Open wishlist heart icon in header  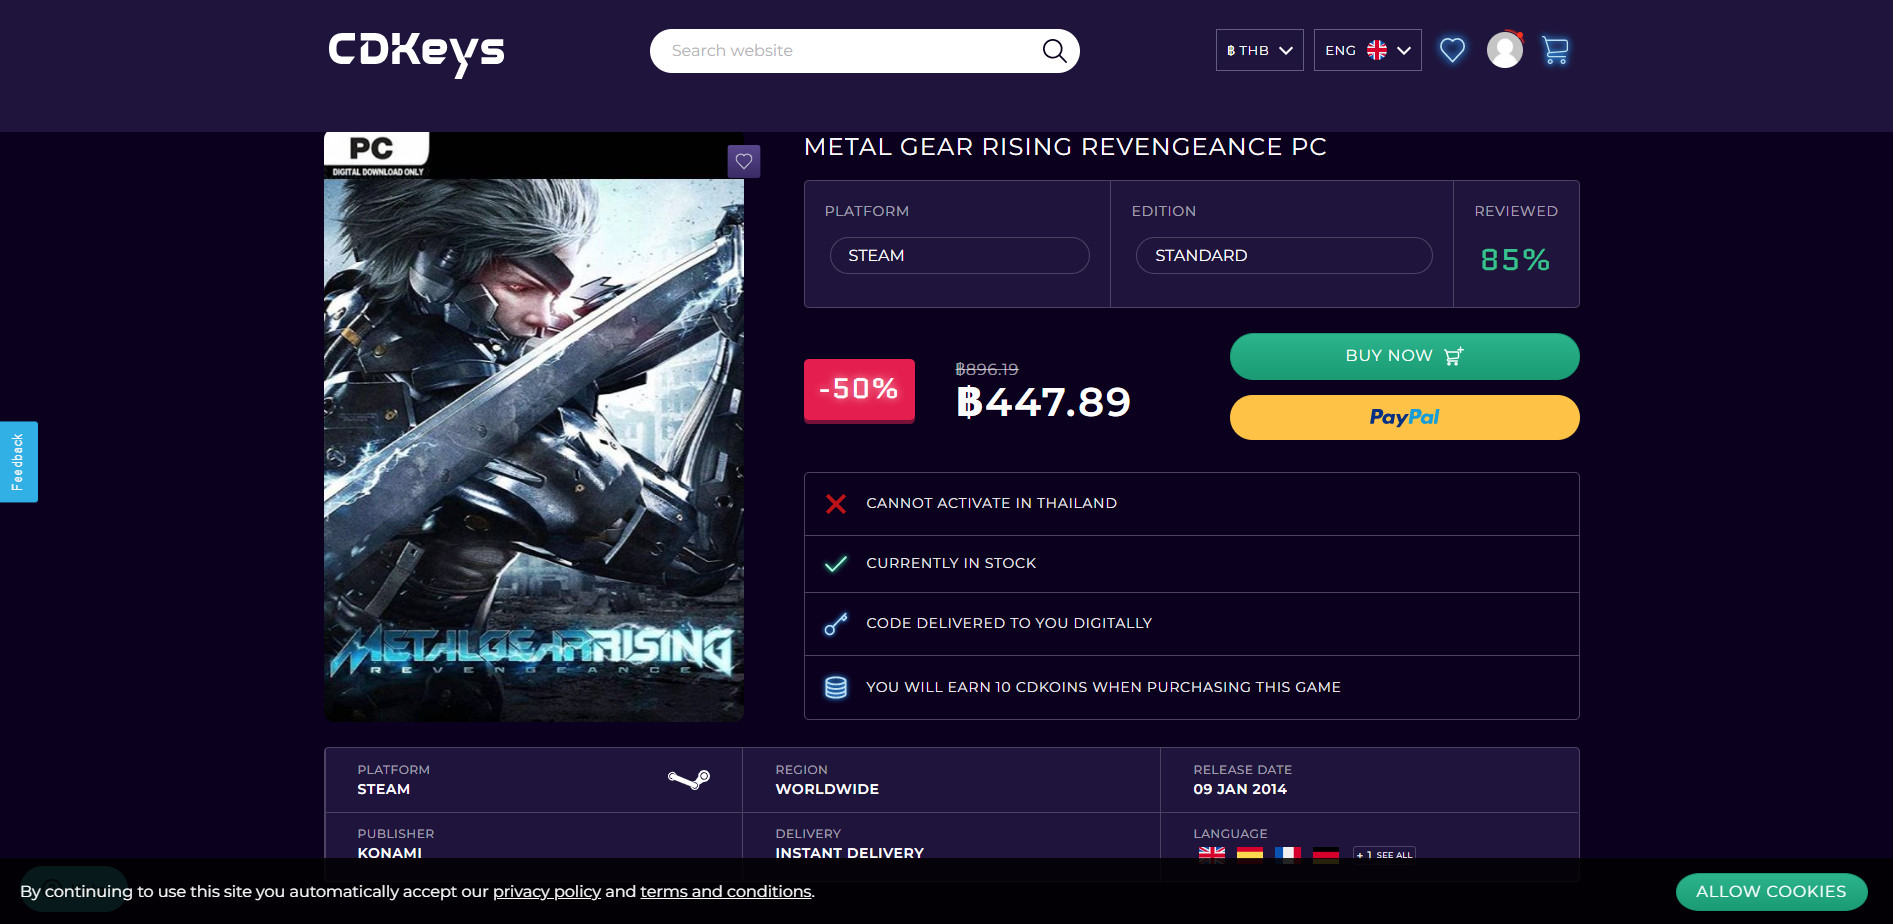pos(1452,50)
